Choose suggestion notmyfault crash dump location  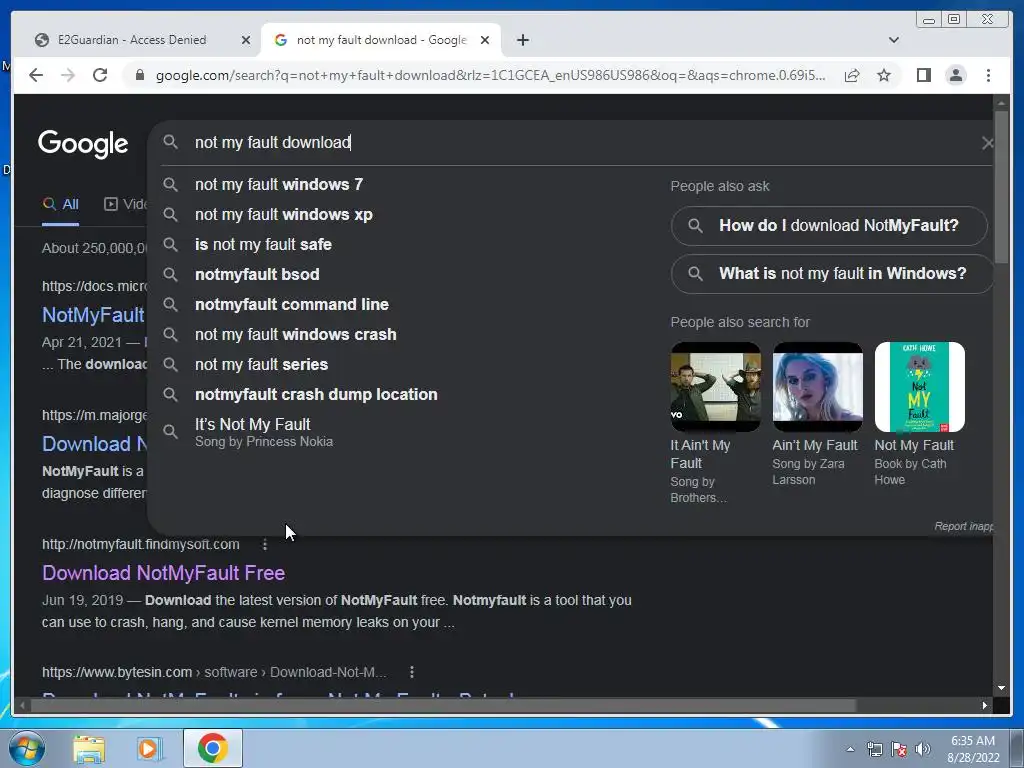[x=316, y=394]
